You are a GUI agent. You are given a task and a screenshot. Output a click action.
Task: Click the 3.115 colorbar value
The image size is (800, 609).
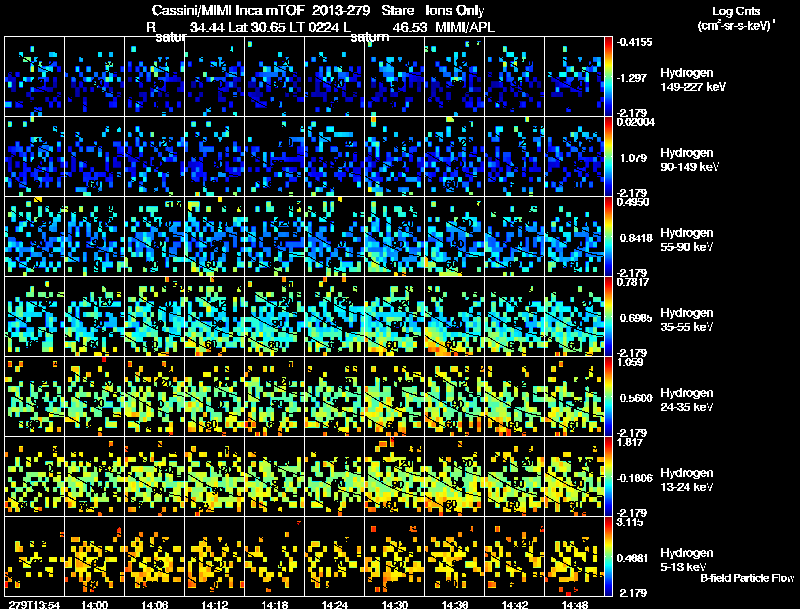(x=630, y=522)
